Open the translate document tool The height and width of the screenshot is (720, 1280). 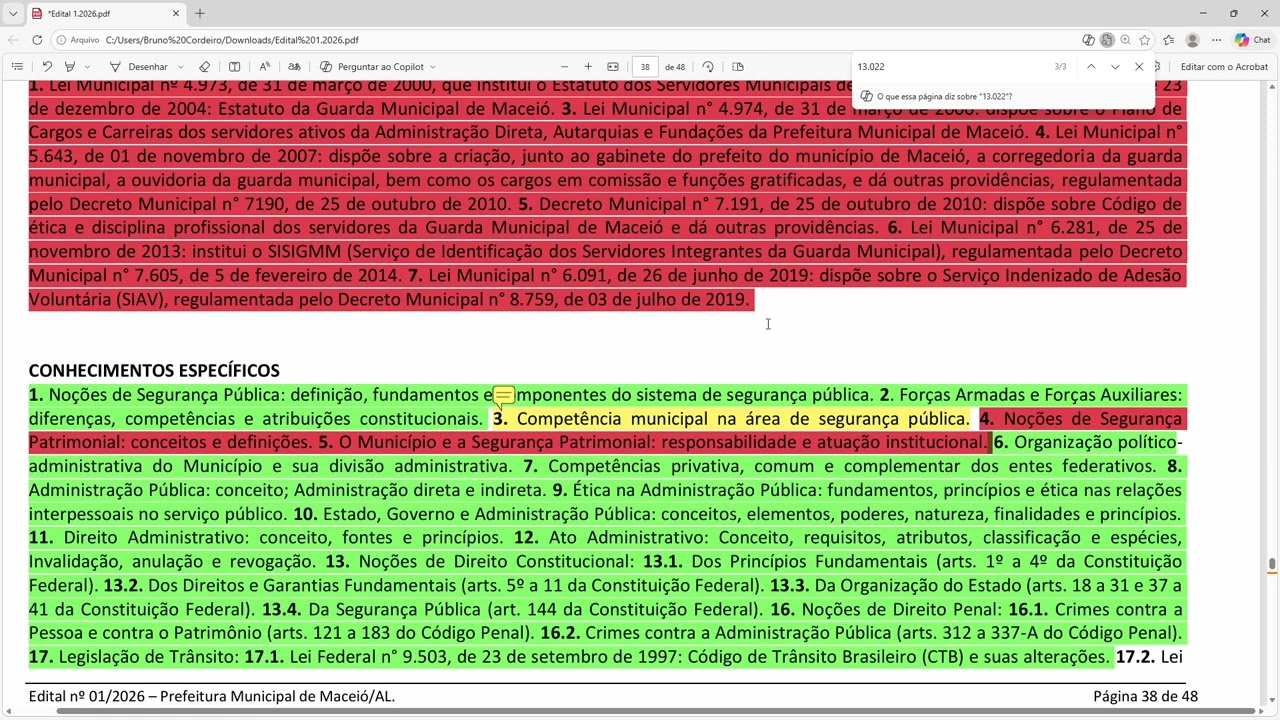(294, 67)
